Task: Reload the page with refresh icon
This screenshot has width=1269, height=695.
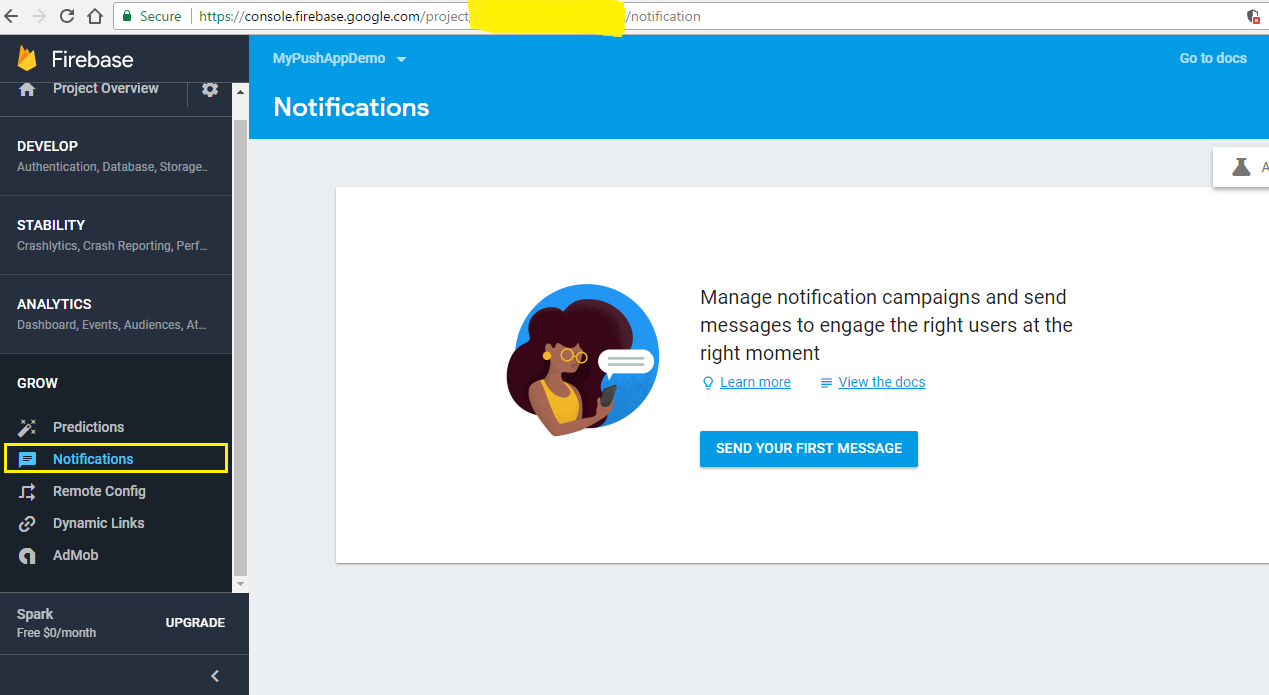Action: (67, 16)
